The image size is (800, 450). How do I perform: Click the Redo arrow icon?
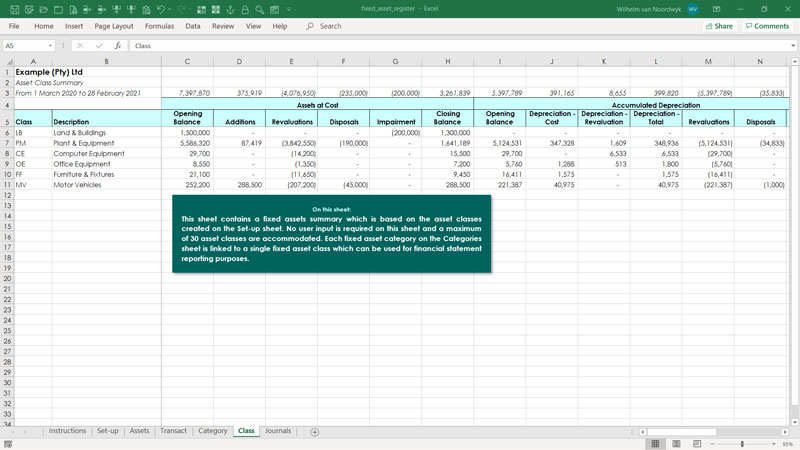click(182, 10)
